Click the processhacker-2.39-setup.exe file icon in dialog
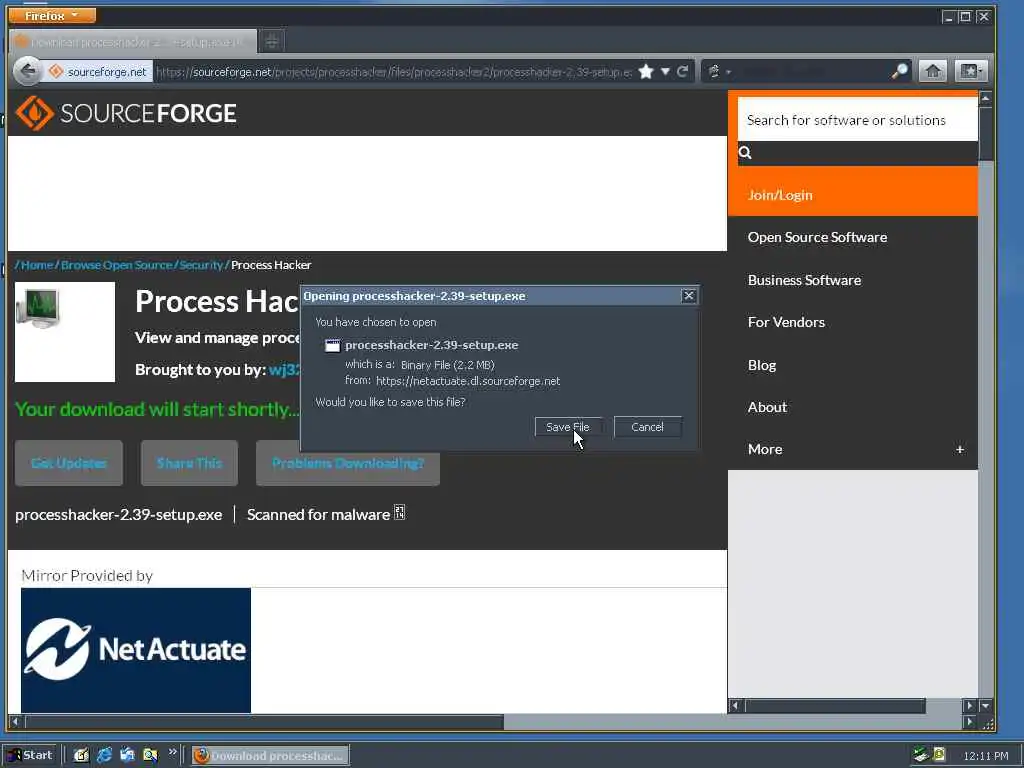Screen dimensions: 1024x768 tap(332, 345)
